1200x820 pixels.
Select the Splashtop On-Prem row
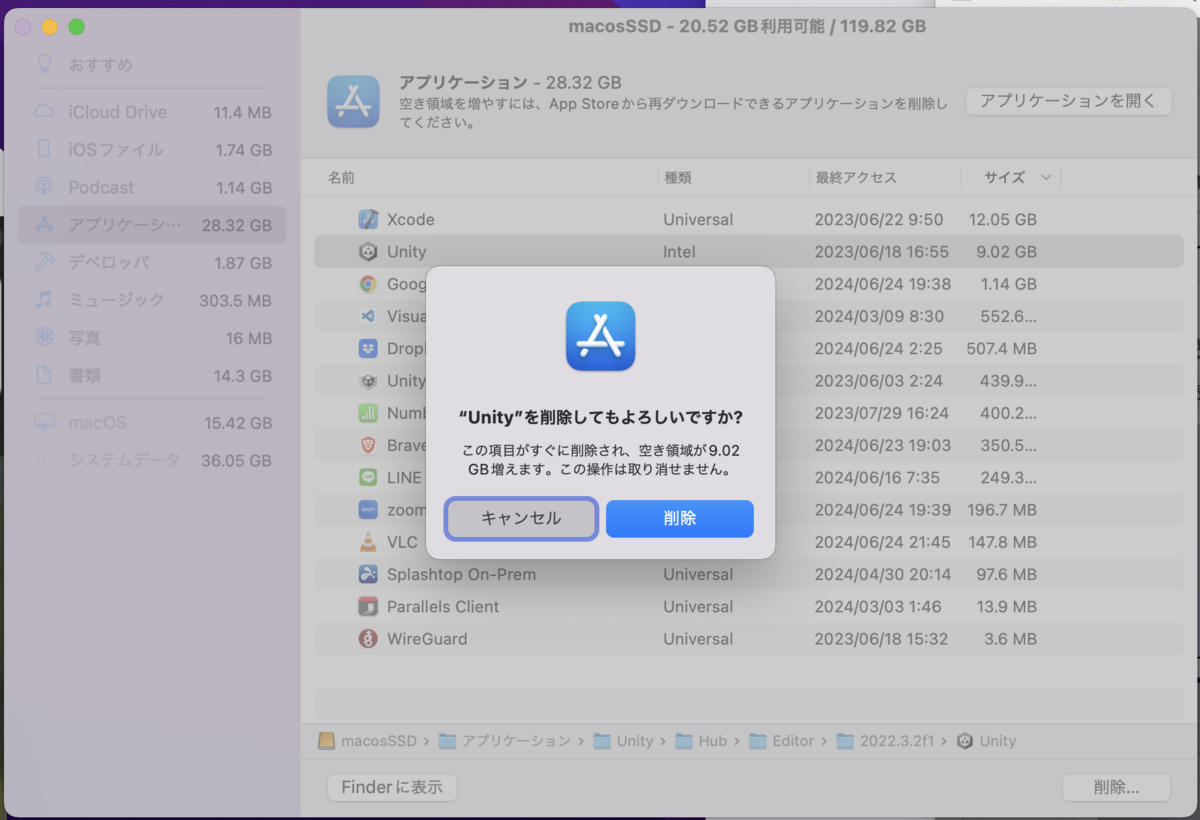coord(749,575)
